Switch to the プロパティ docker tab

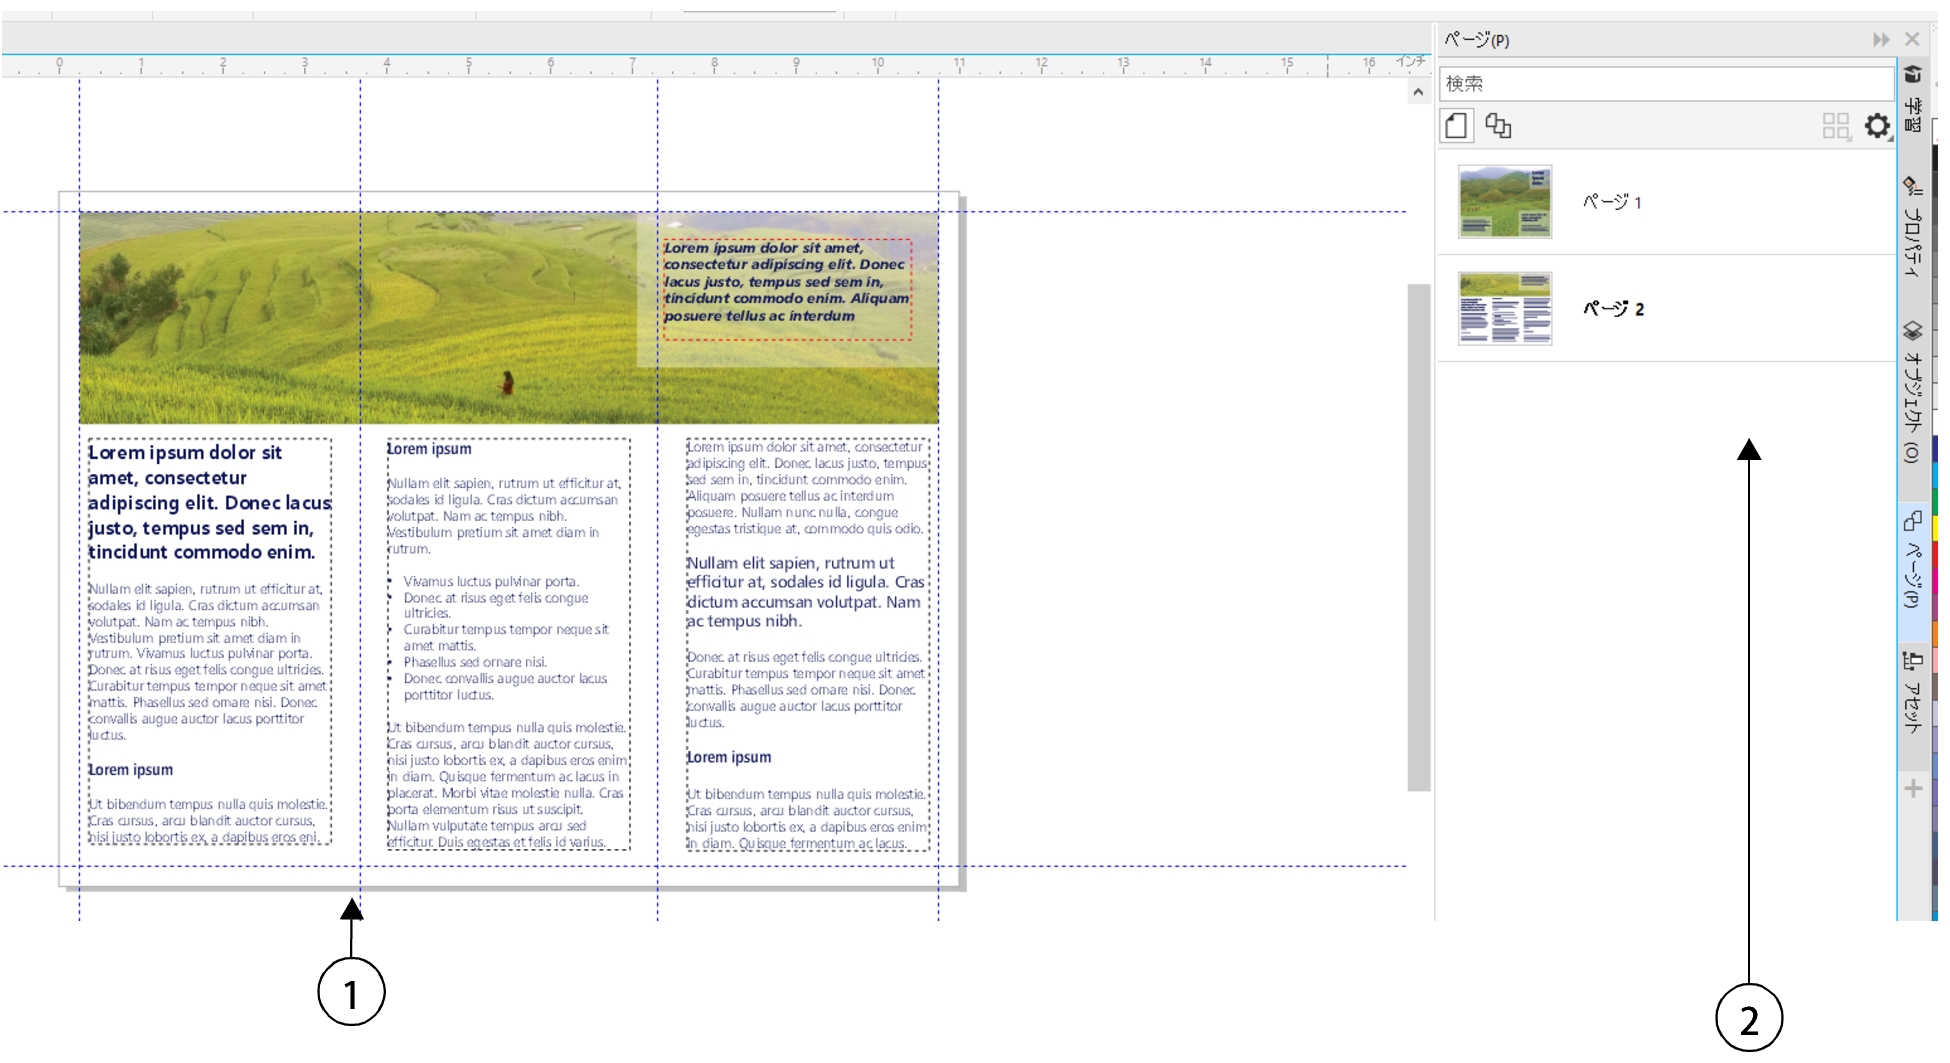[1912, 228]
